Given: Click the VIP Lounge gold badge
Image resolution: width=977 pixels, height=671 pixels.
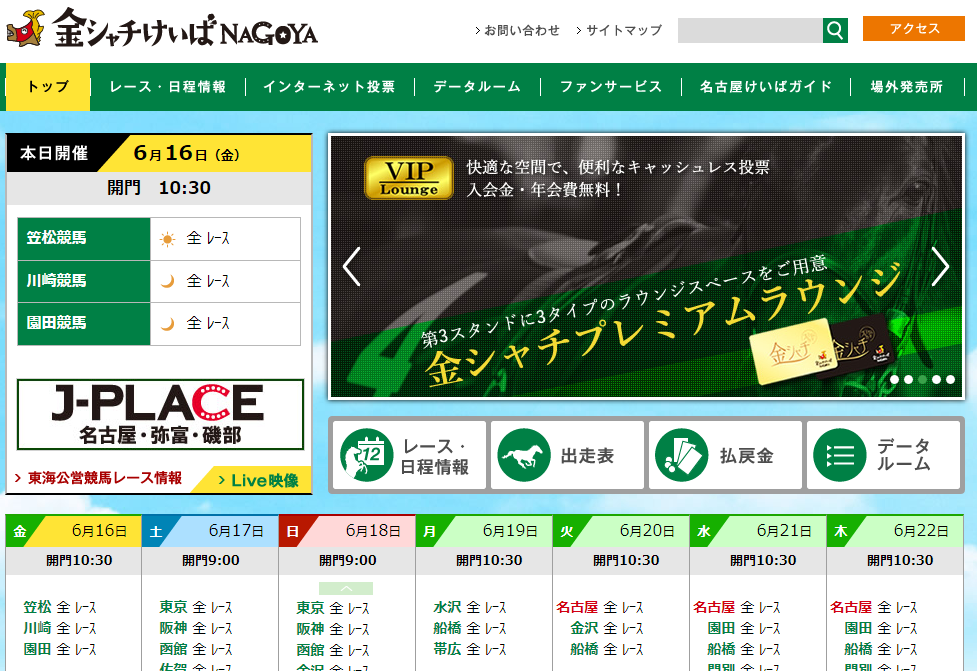Looking at the screenshot, I should [x=409, y=178].
